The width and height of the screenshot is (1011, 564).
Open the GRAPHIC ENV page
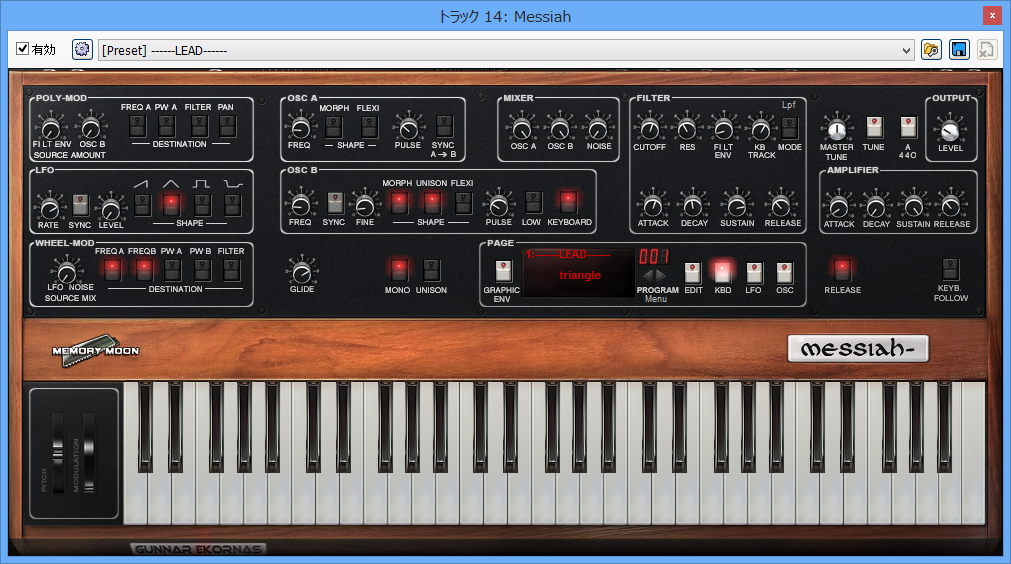point(503,271)
